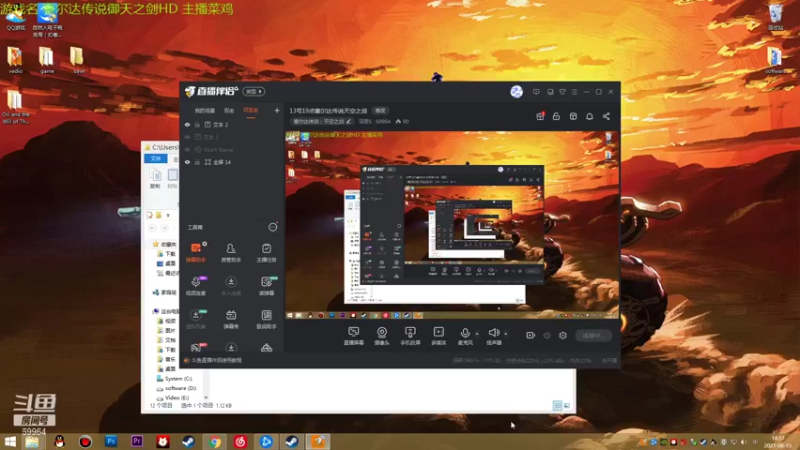Open 读弹幕 tool icon
The image size is (800, 450).
click(266, 286)
